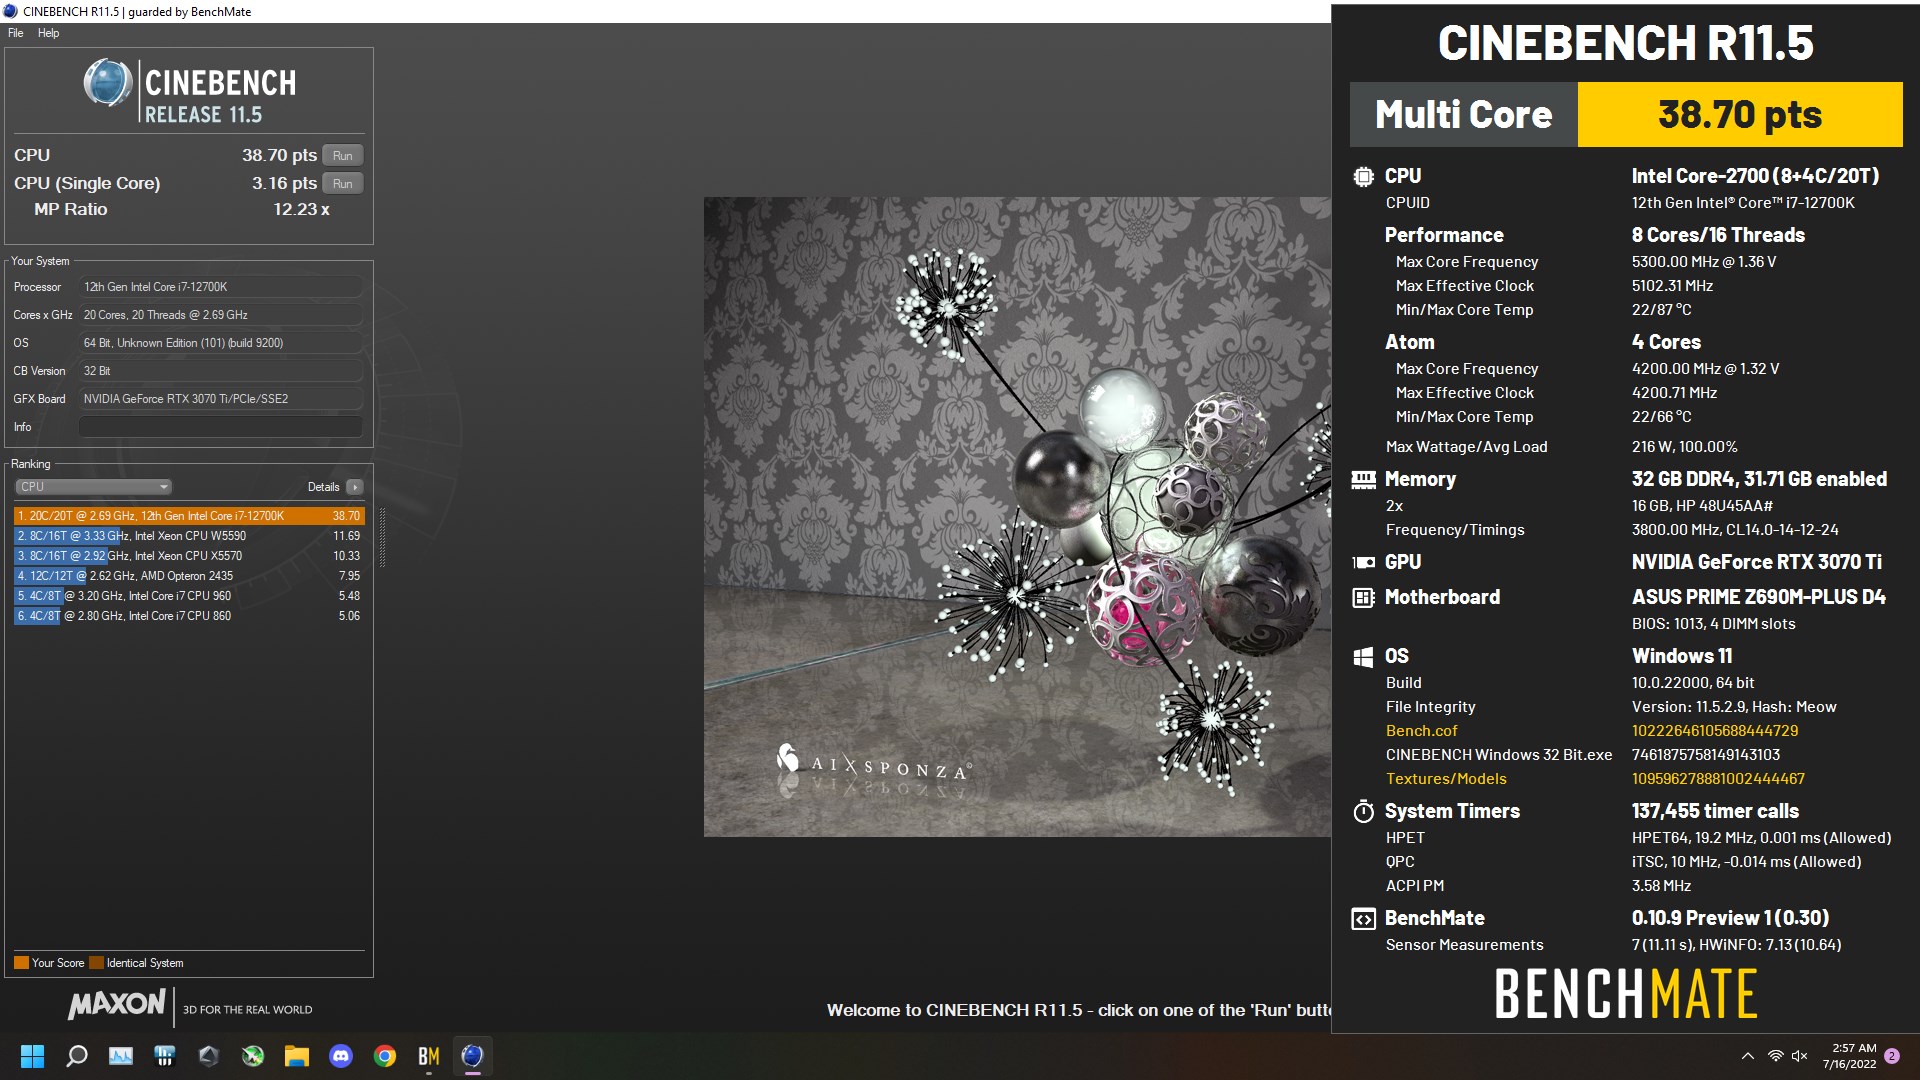1920x1080 pixels.
Task: Open the Help menu
Action: [48, 33]
